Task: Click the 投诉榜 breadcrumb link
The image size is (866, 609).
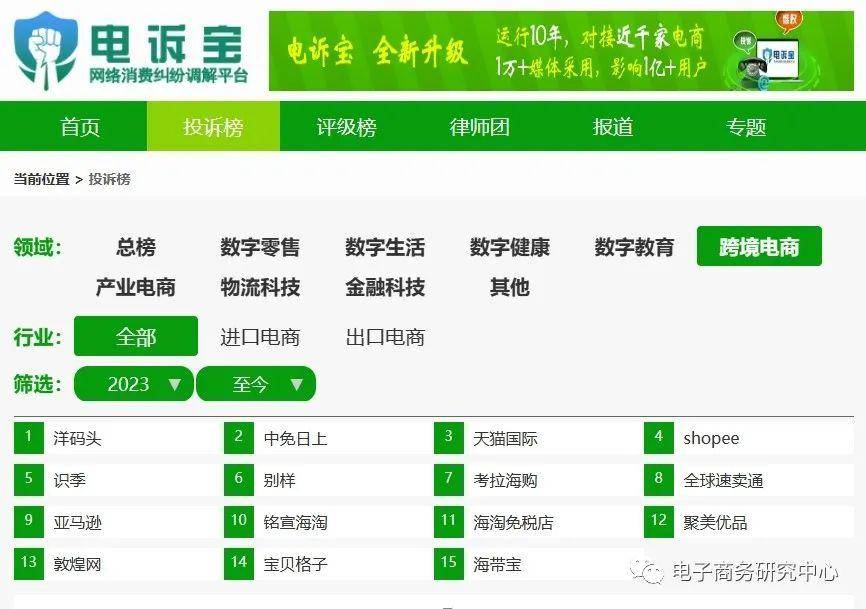Action: (109, 179)
